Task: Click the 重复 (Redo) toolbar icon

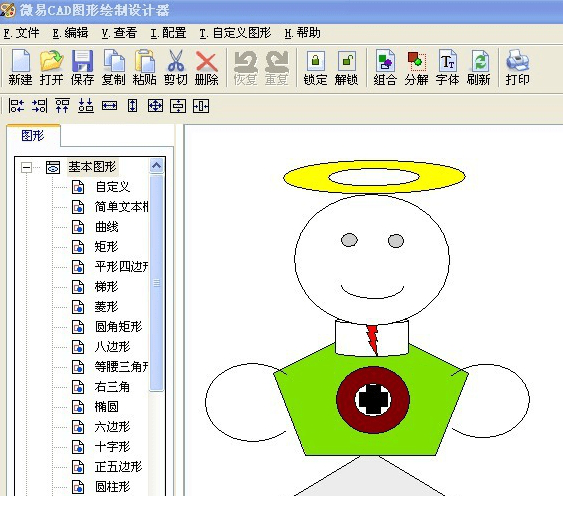Action: (x=276, y=67)
